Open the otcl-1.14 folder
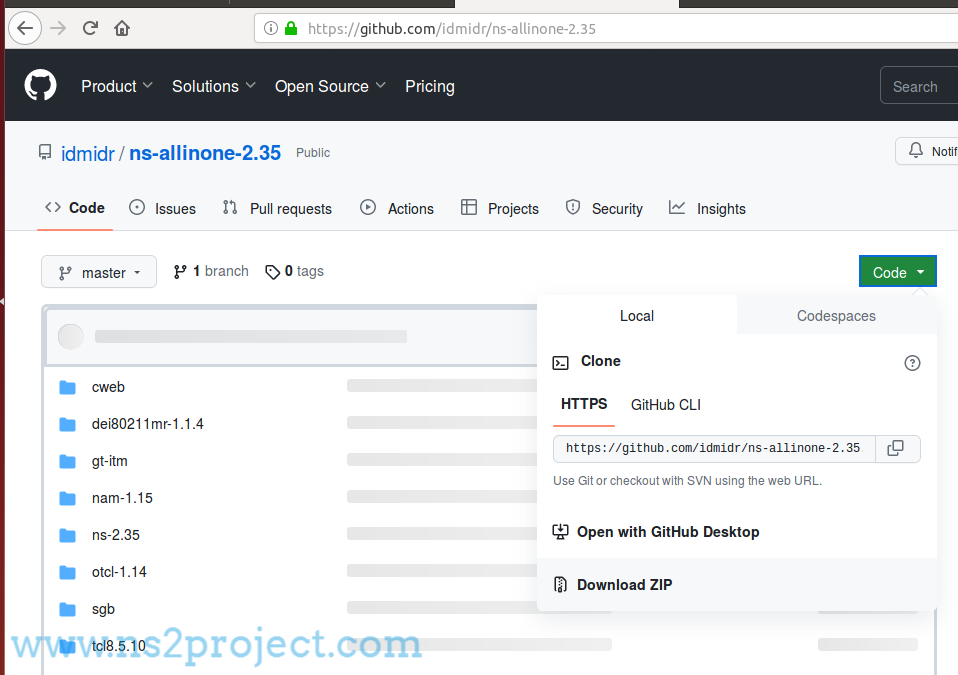This screenshot has width=958, height=675. point(119,572)
